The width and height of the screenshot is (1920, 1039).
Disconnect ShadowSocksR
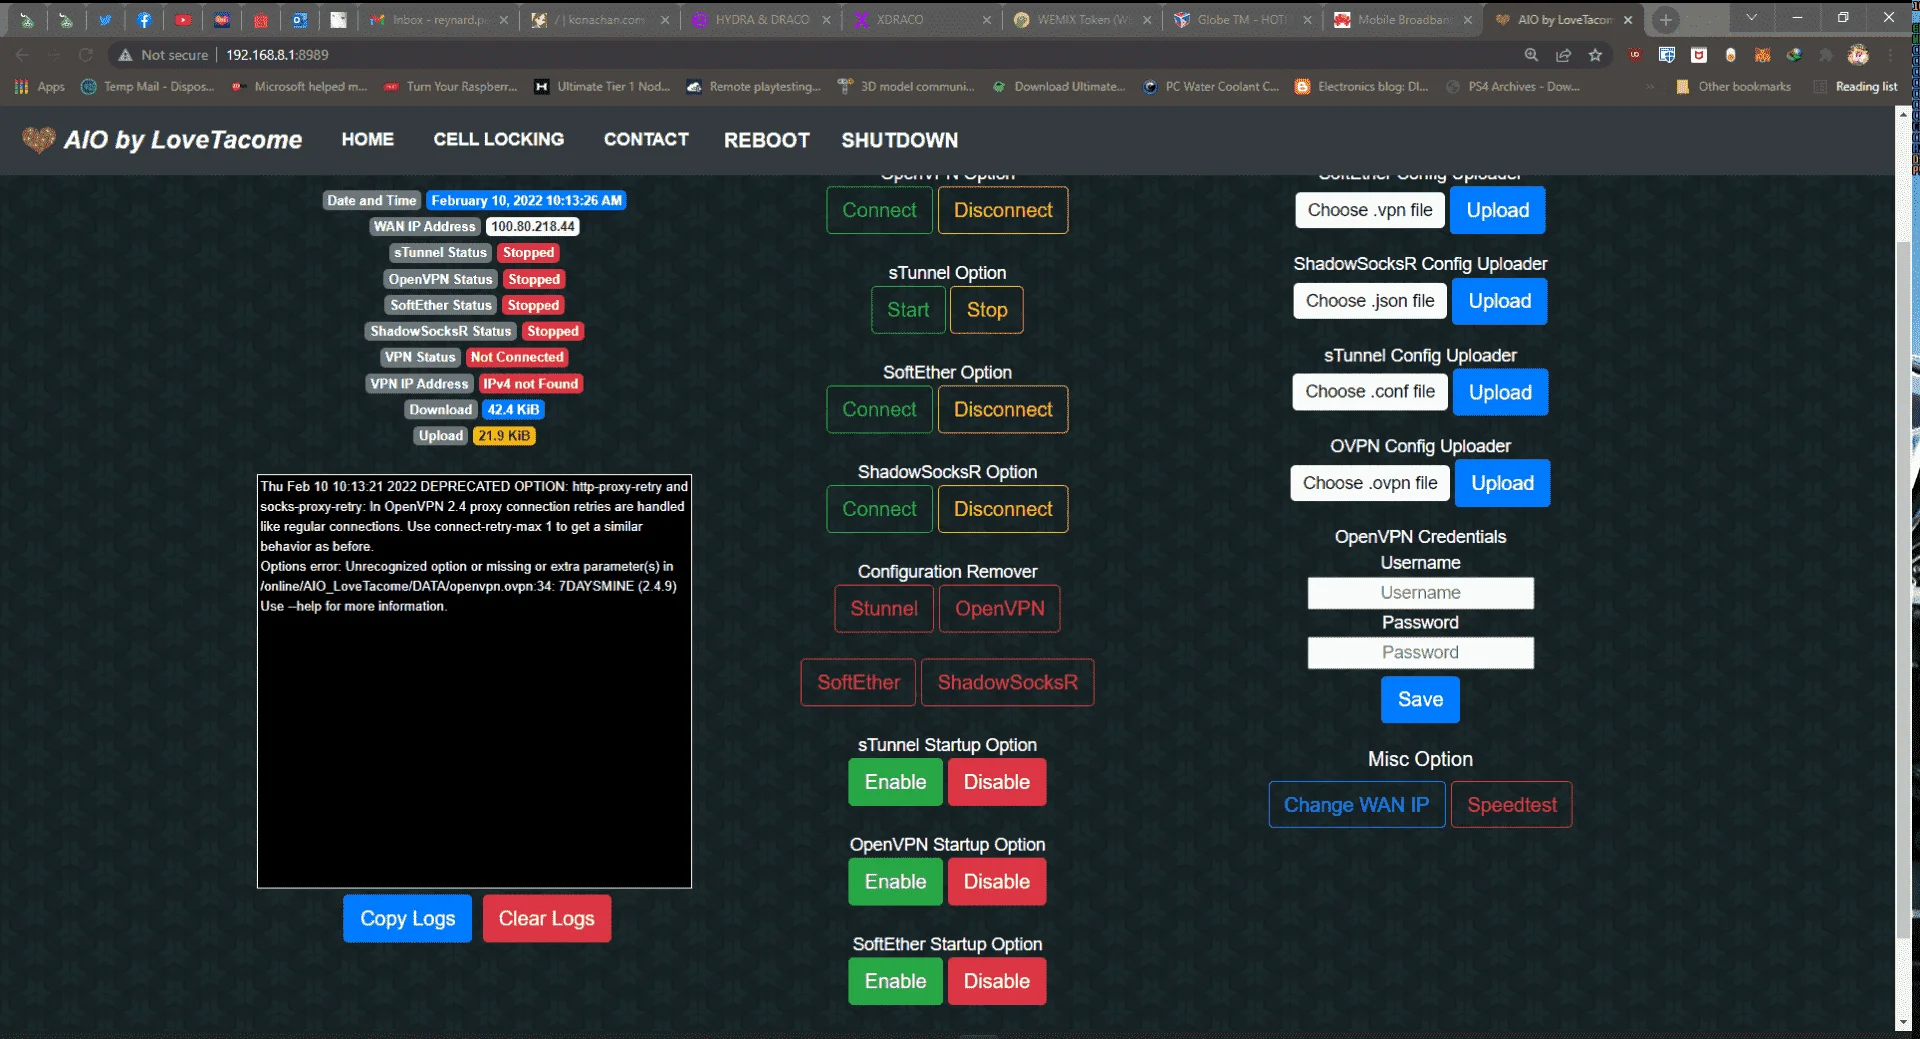(x=1003, y=509)
